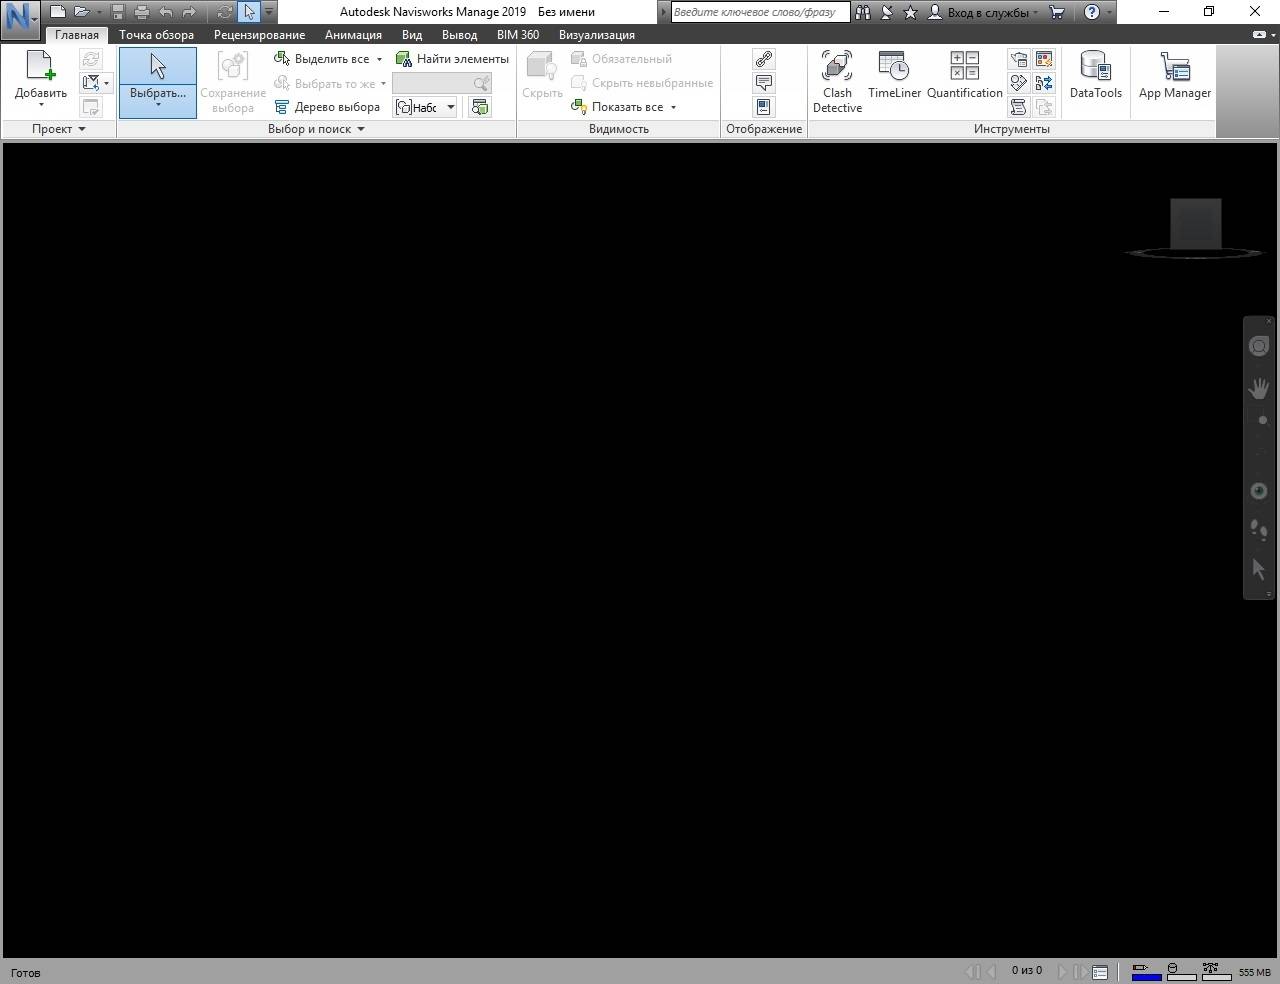Click the star Favorites icon
The width and height of the screenshot is (1280, 984).
pyautogui.click(x=910, y=12)
